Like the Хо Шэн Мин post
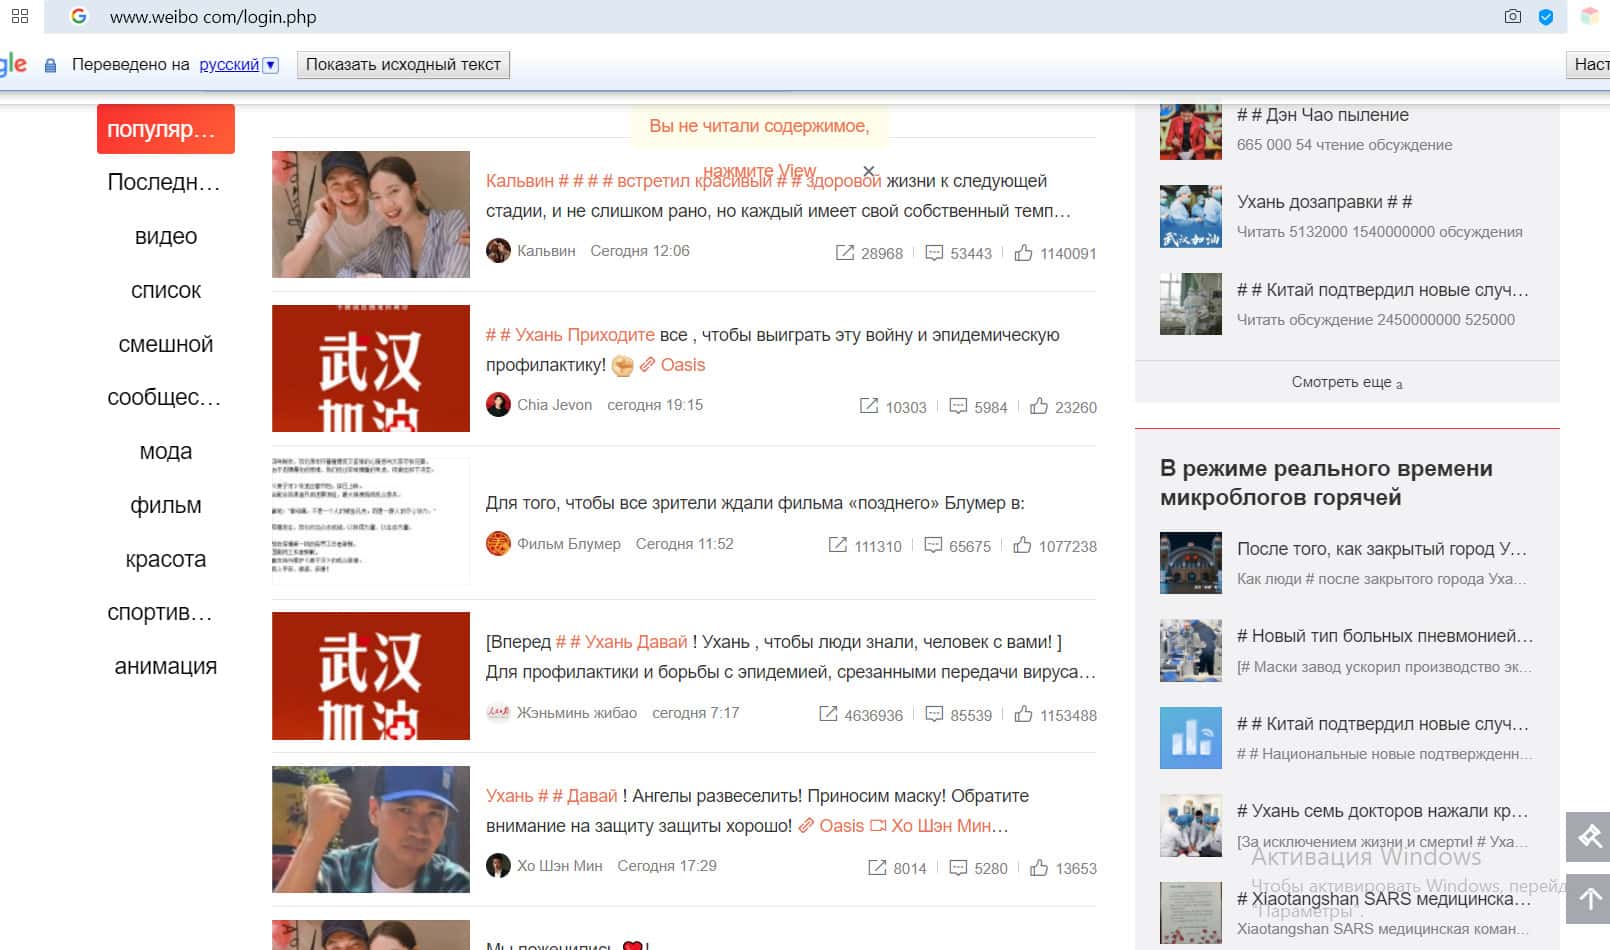 [x=1039, y=867]
